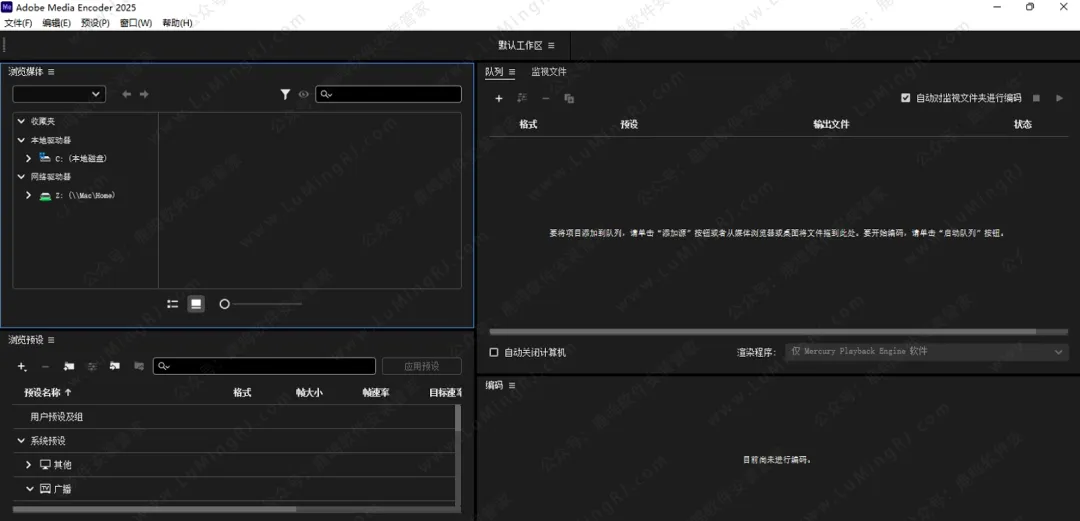The image size is (1080, 521).
Task: Open the 浏览媒体 panel menu icon
Action: [51, 72]
